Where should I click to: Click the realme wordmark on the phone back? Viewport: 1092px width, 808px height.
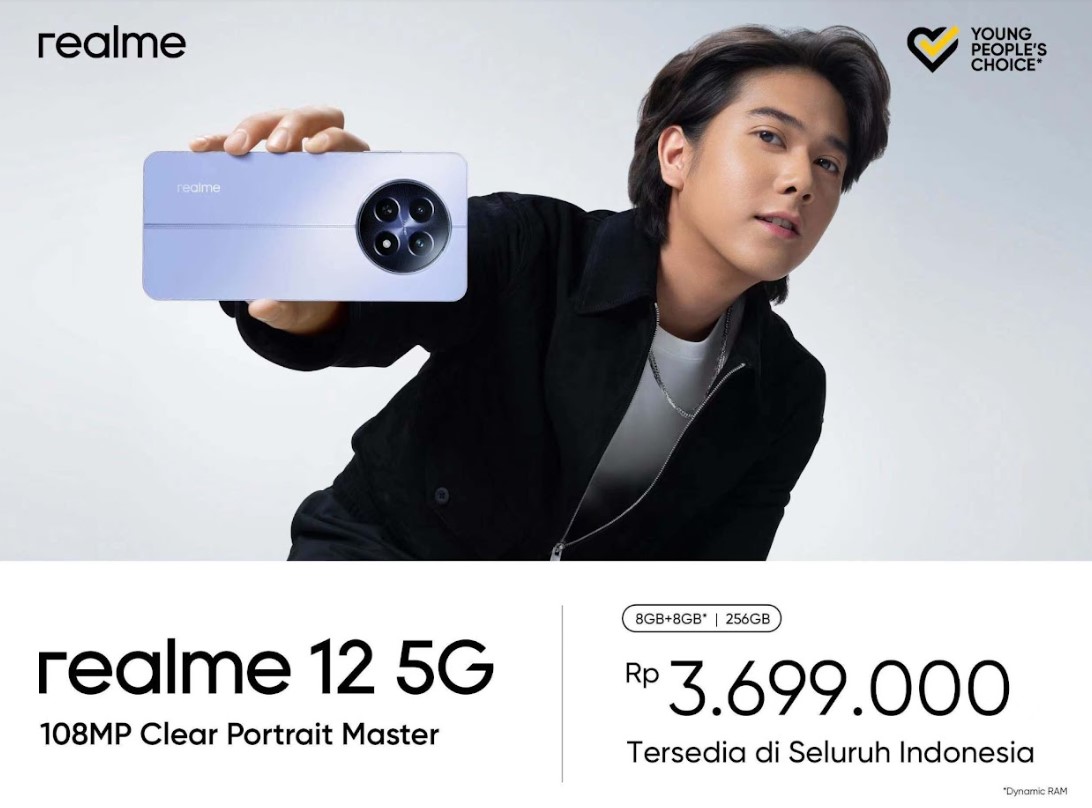pos(198,187)
